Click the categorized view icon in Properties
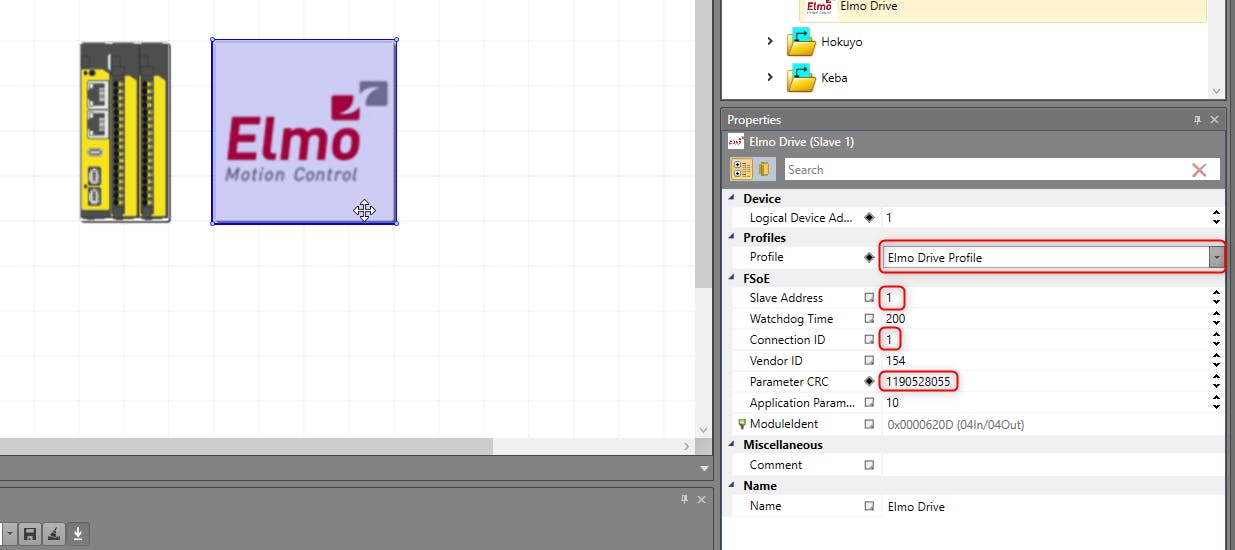1235x550 pixels. point(742,169)
